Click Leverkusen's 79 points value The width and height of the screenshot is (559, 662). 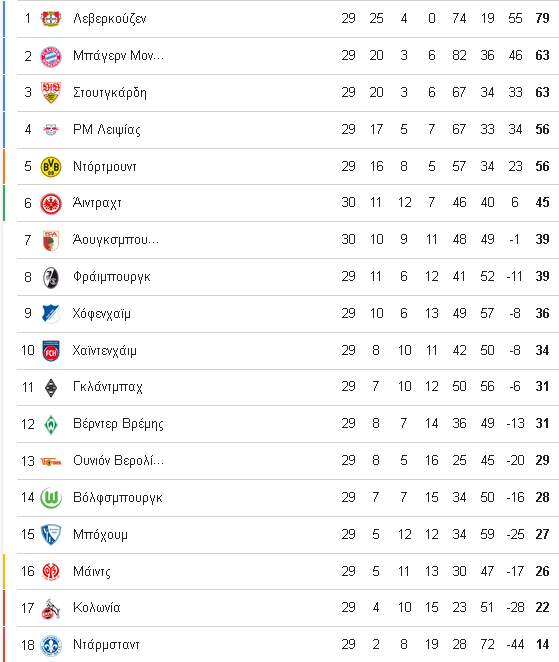[542, 18]
